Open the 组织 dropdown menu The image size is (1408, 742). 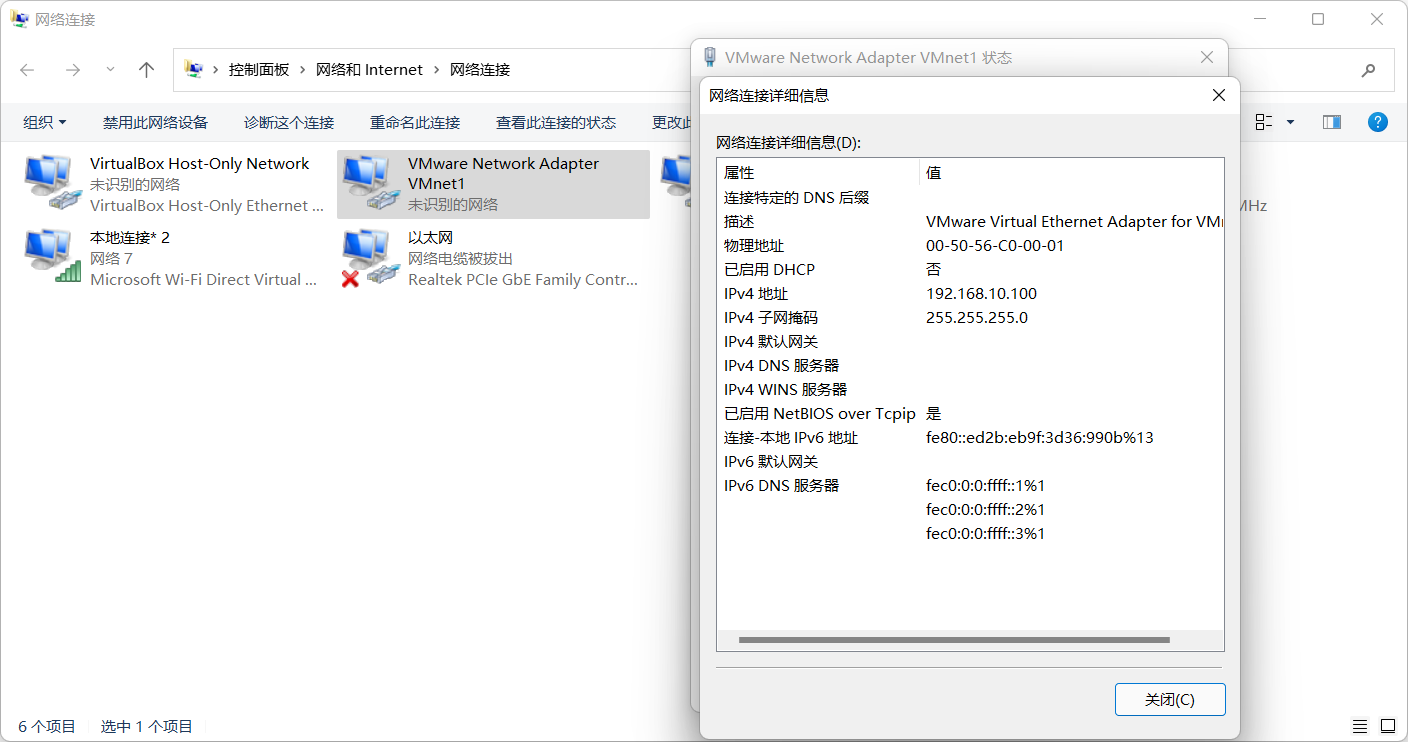pos(45,122)
